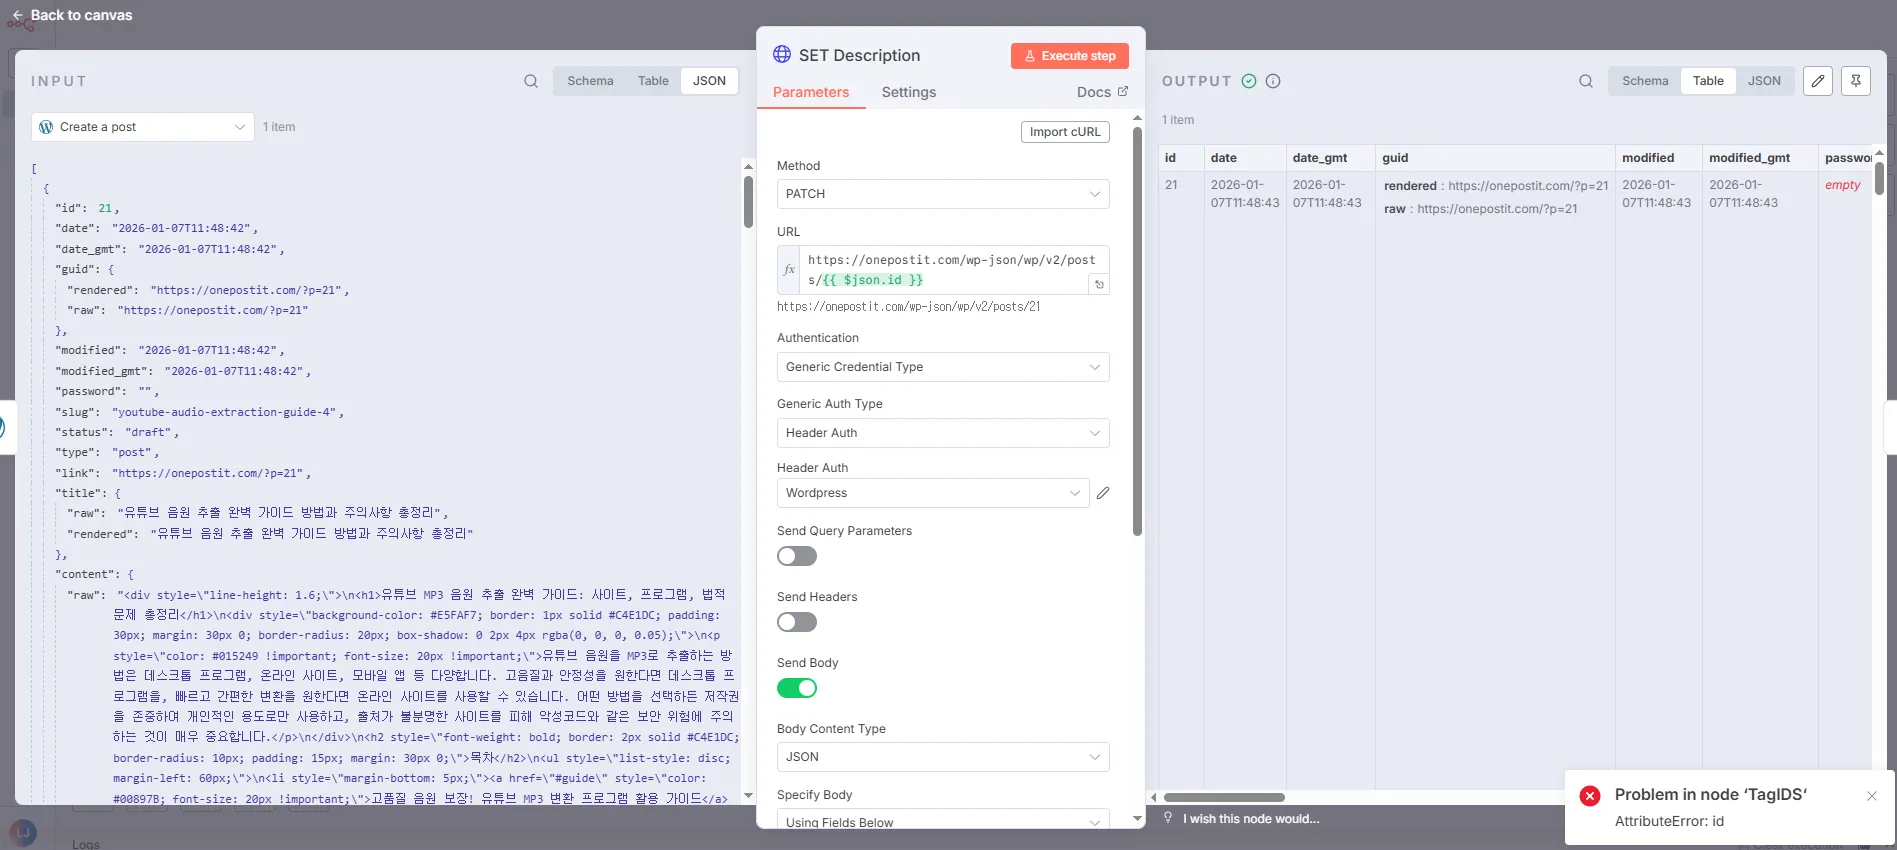
Task: Click the empty password cell value
Action: pyautogui.click(x=1842, y=185)
